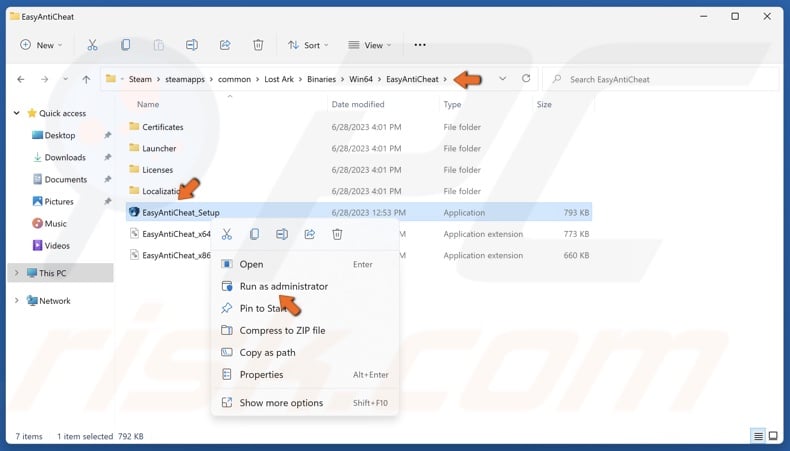Select Downloads in Quick access

[59, 157]
